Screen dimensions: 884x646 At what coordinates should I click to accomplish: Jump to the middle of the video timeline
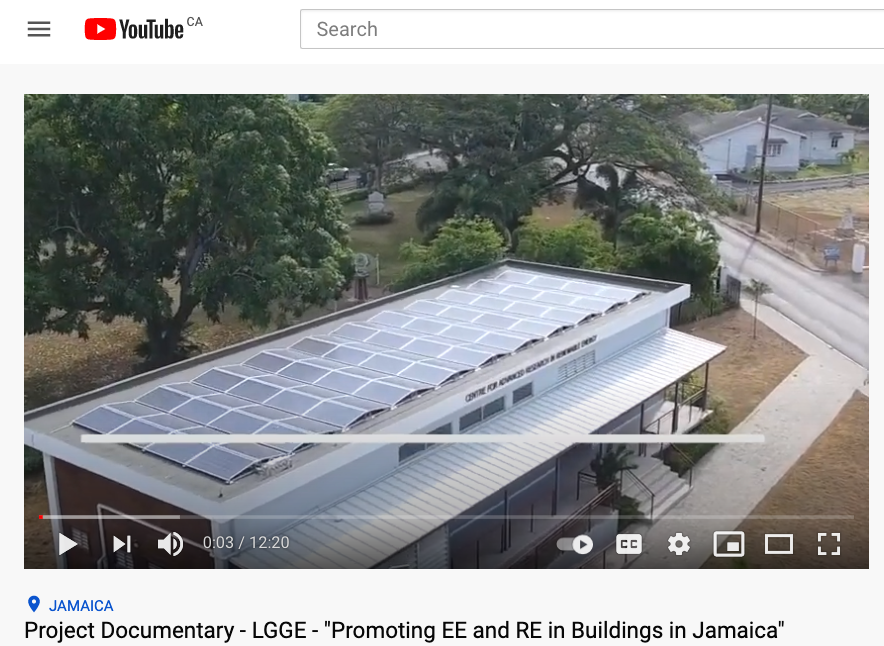tap(446, 517)
